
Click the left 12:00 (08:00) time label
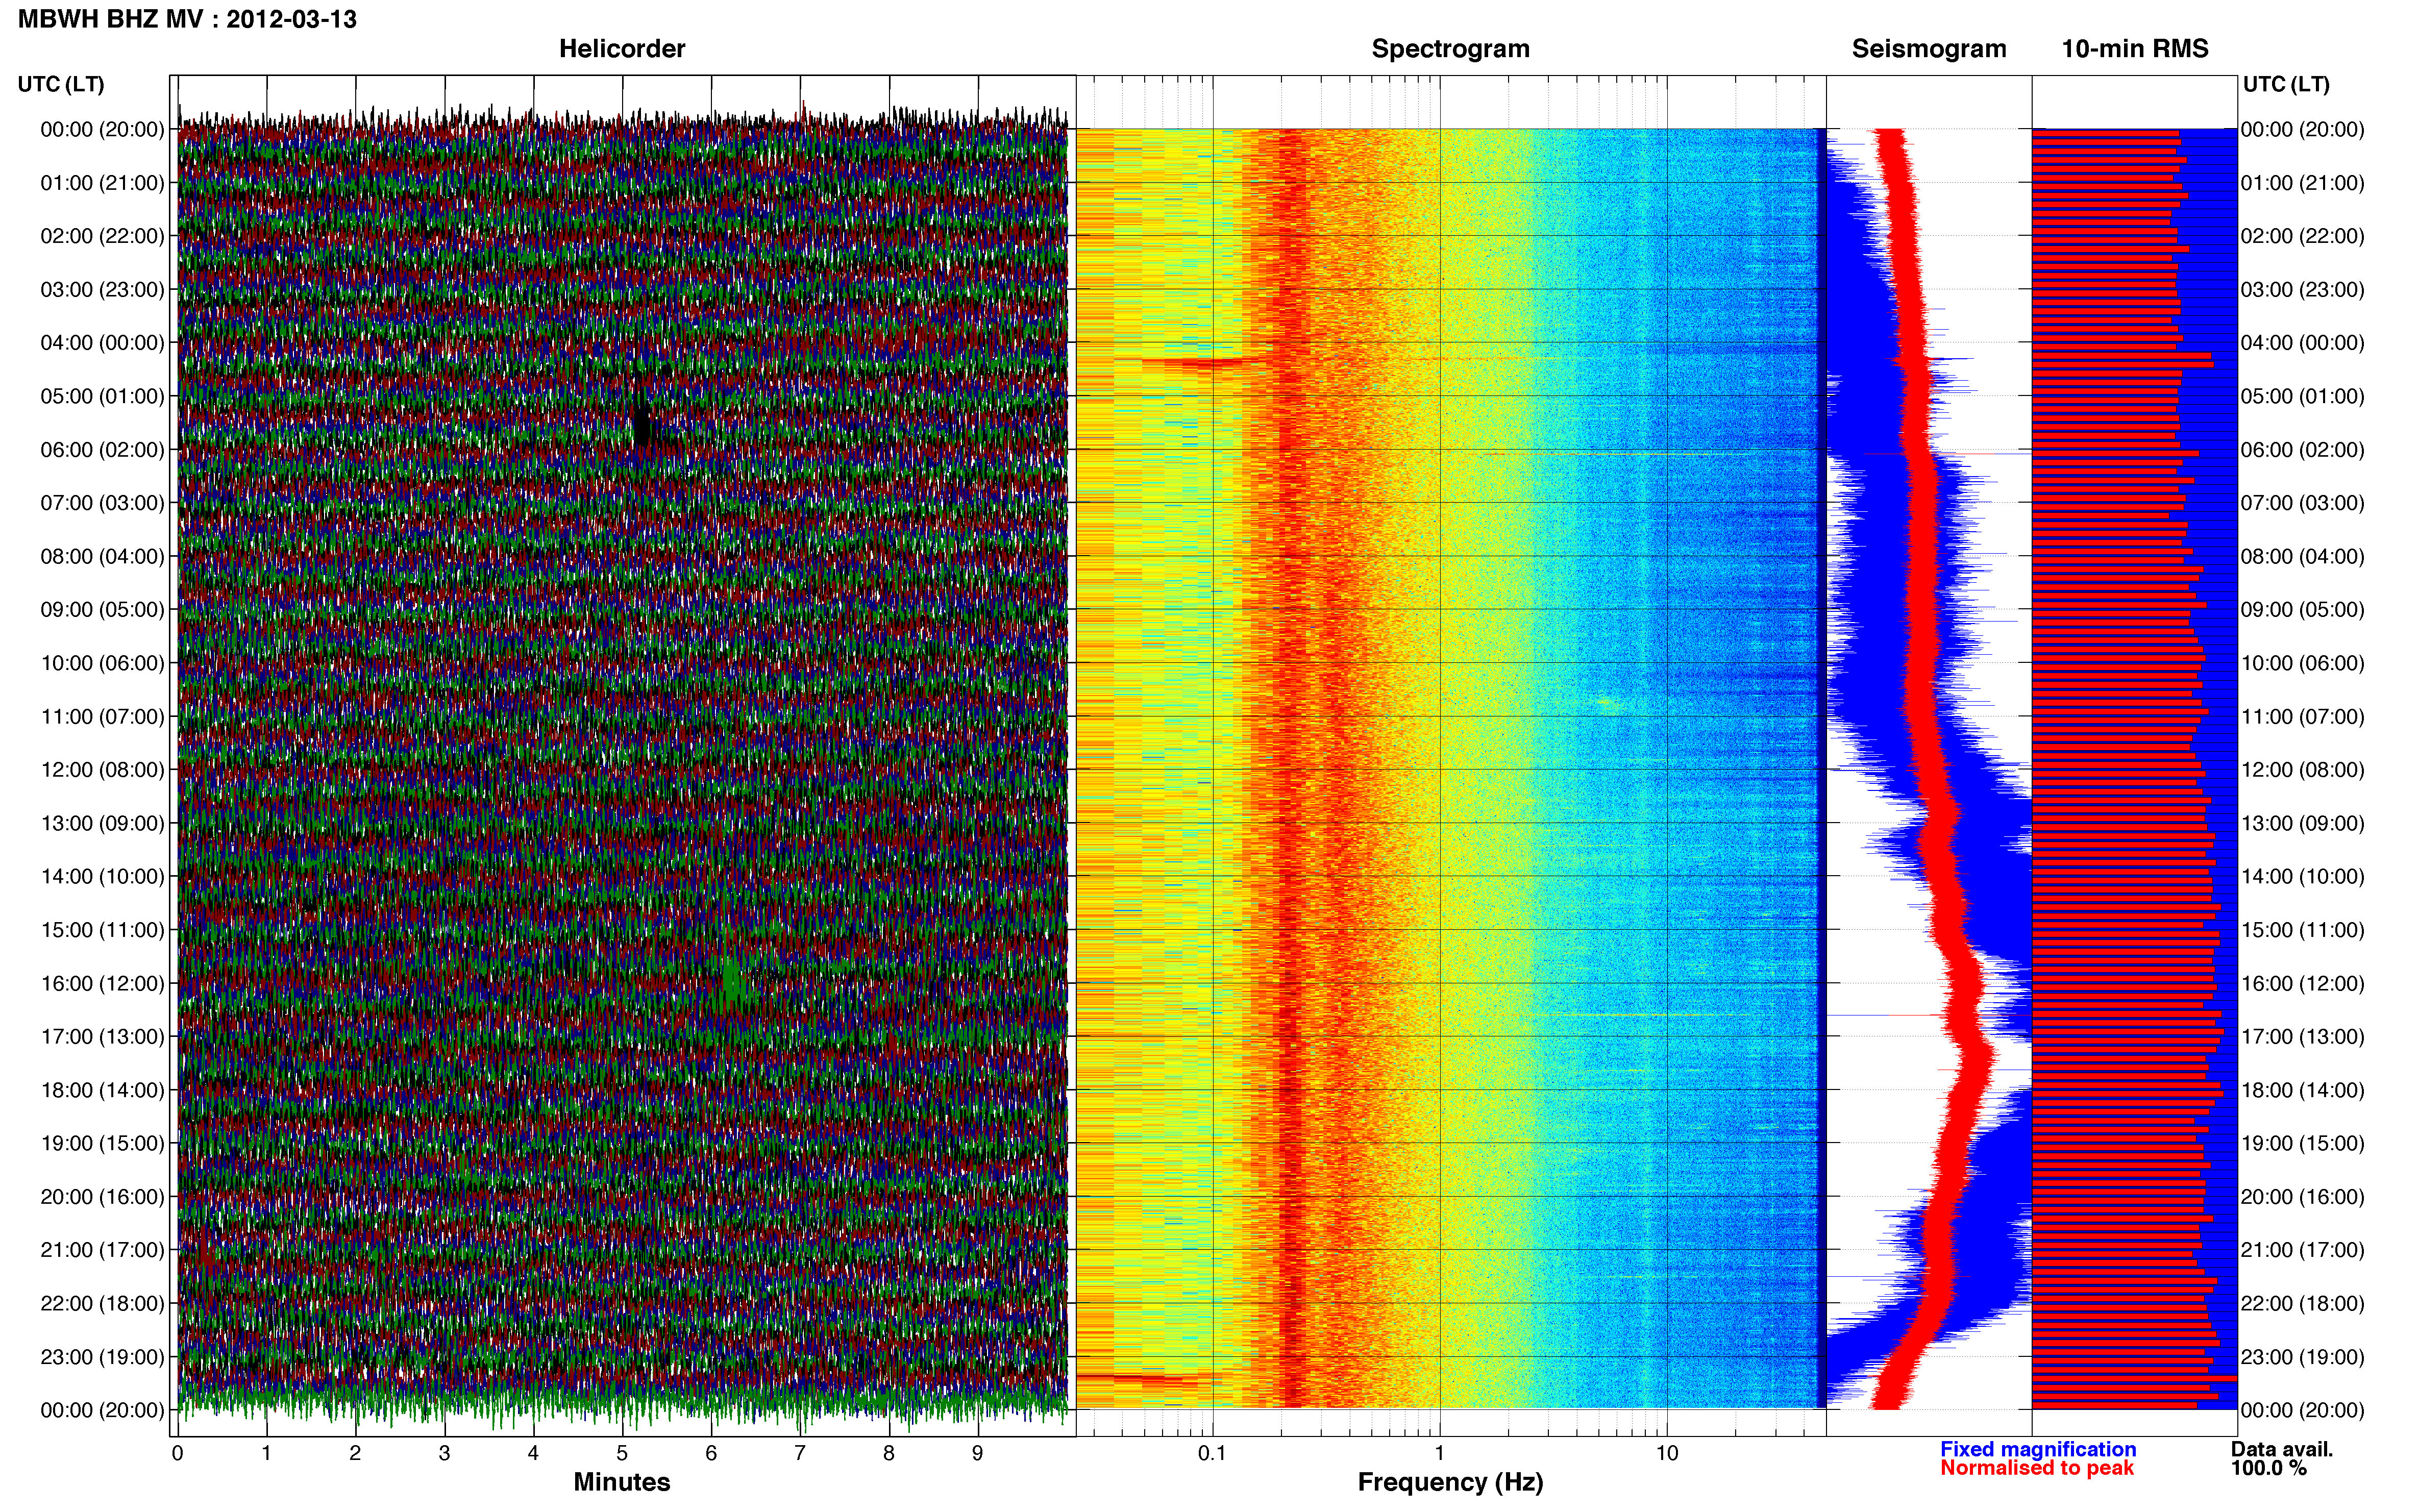point(102,770)
